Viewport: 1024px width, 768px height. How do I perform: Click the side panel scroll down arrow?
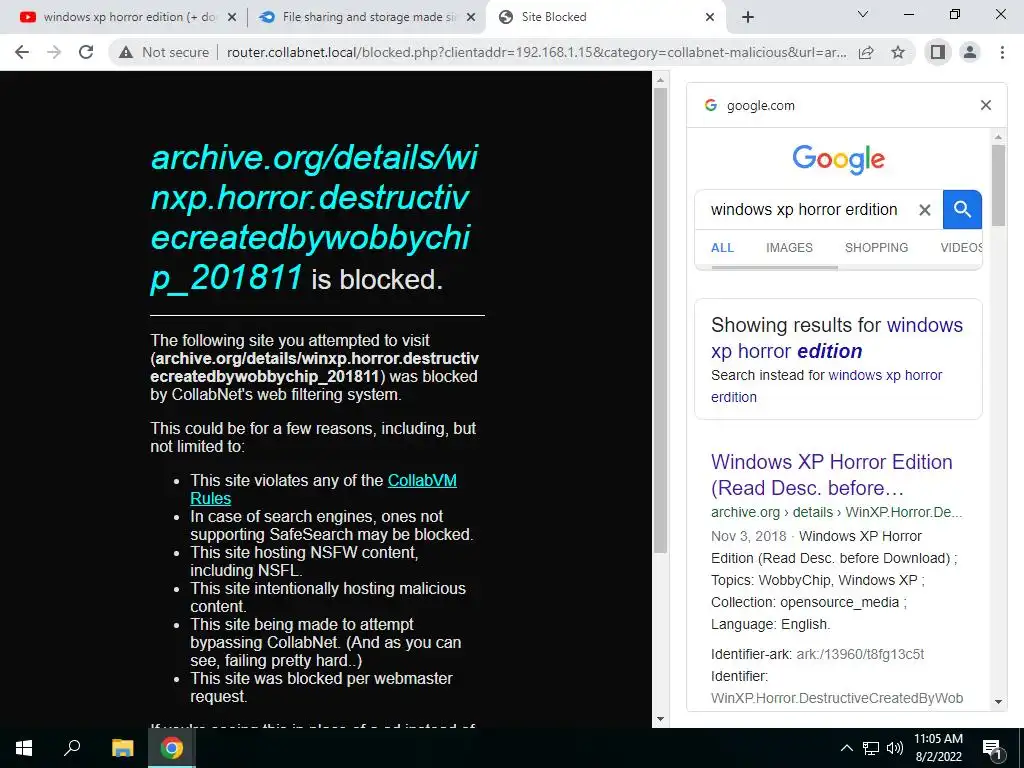click(998, 702)
